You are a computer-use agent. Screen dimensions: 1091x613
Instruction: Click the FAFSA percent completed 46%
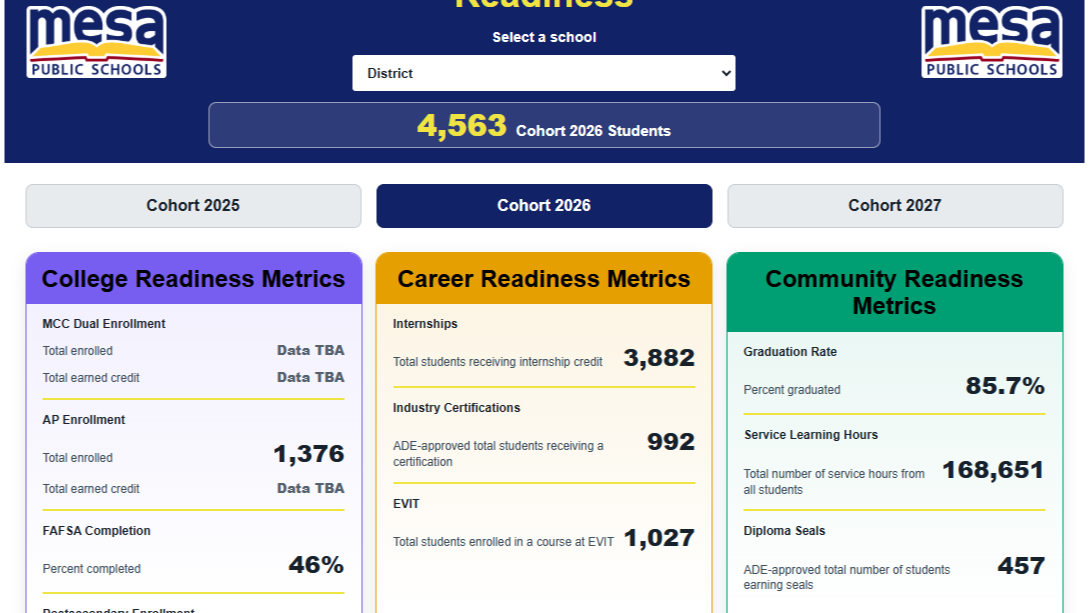pyautogui.click(x=317, y=564)
